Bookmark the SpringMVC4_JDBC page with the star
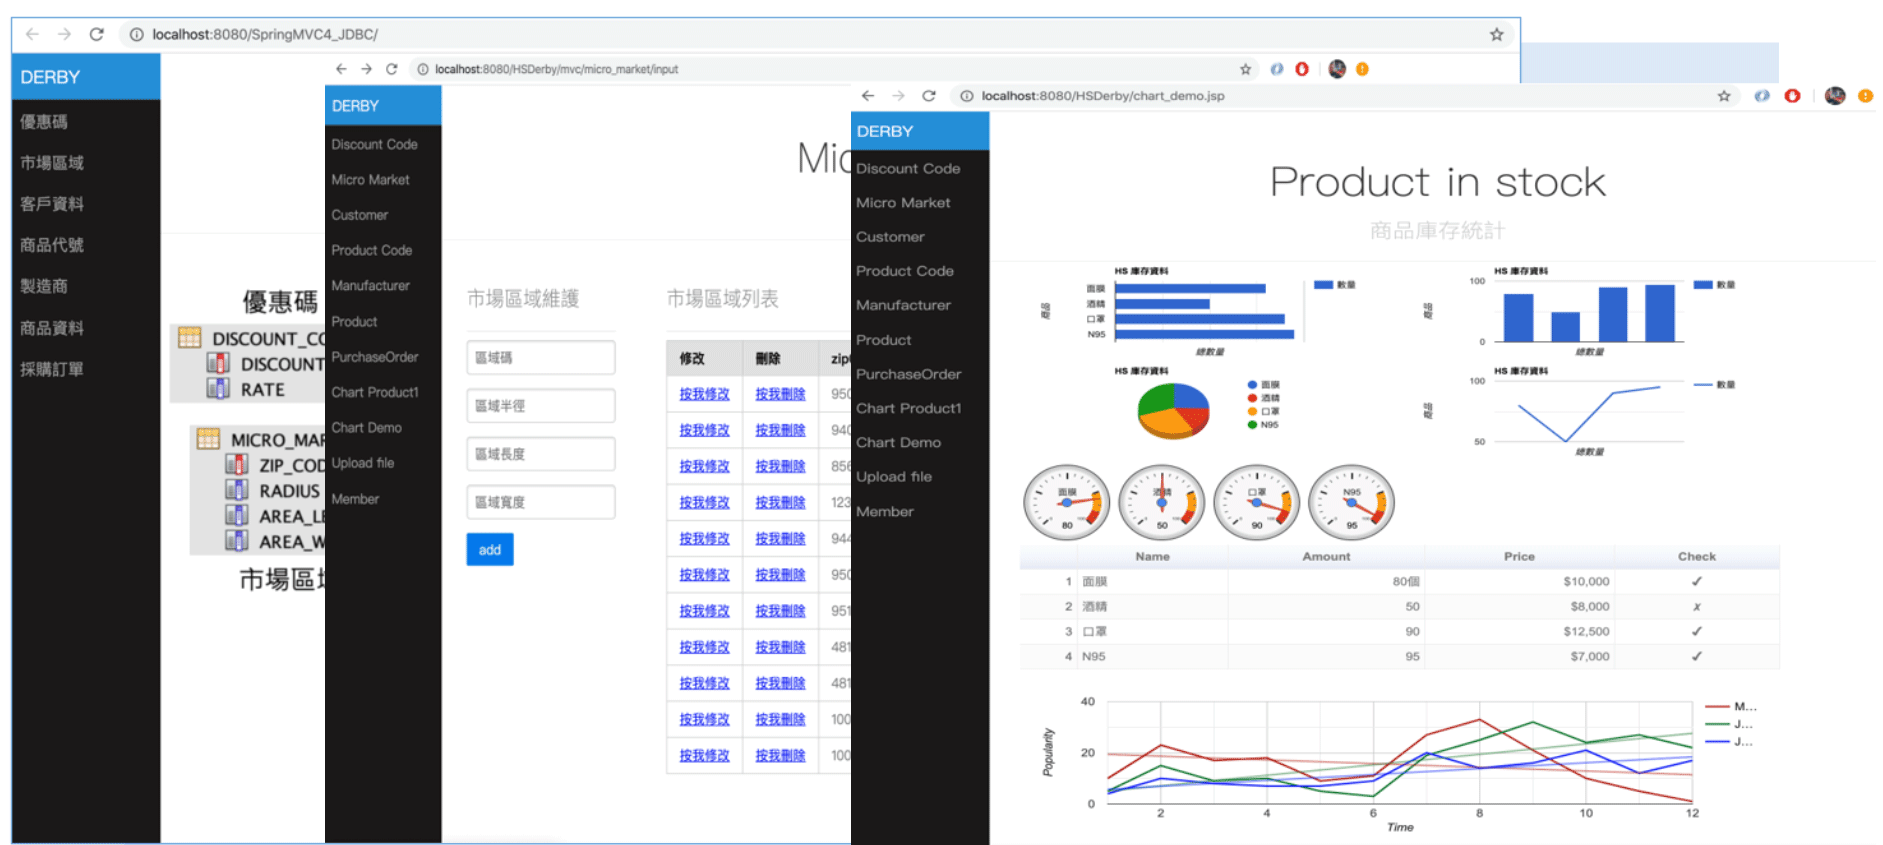 [1496, 34]
